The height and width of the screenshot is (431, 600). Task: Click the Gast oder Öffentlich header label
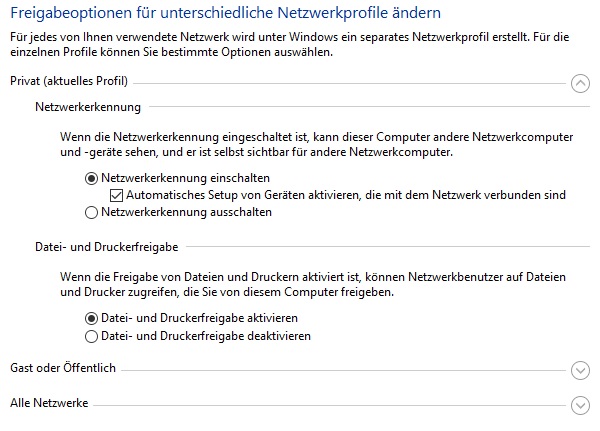[x=63, y=368]
